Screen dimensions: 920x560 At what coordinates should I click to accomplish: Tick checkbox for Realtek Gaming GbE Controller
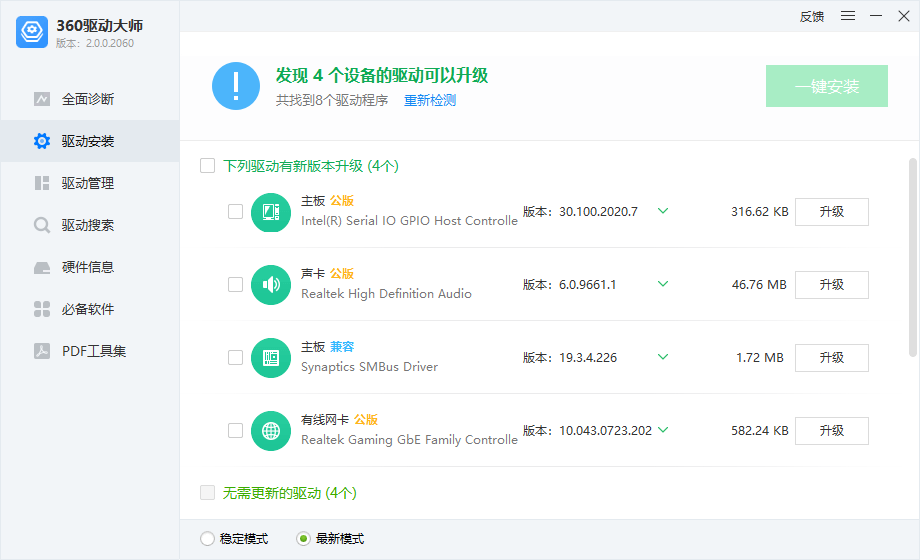[x=235, y=430]
